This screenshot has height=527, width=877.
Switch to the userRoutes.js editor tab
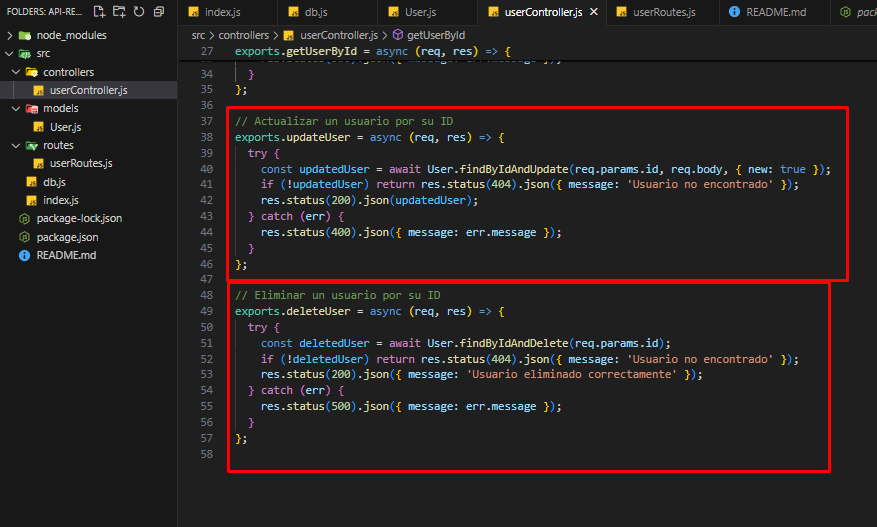663,12
